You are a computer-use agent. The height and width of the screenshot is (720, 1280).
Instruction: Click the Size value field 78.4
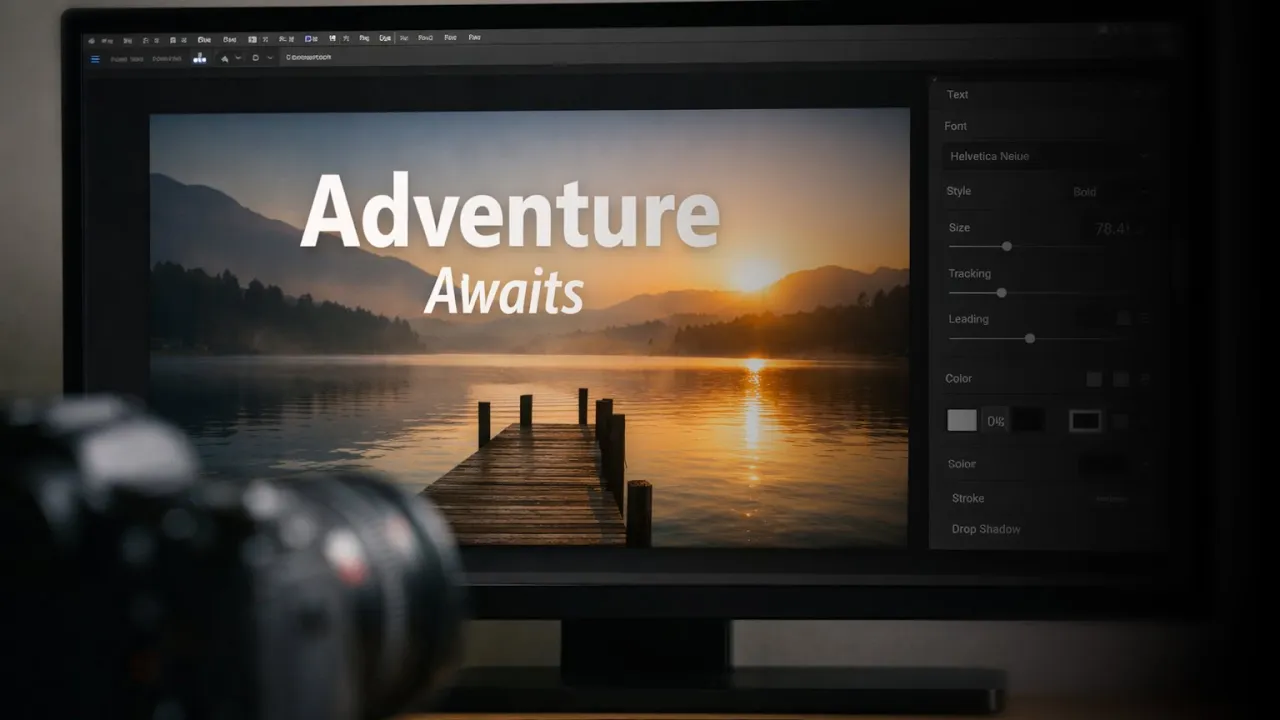[1114, 229]
